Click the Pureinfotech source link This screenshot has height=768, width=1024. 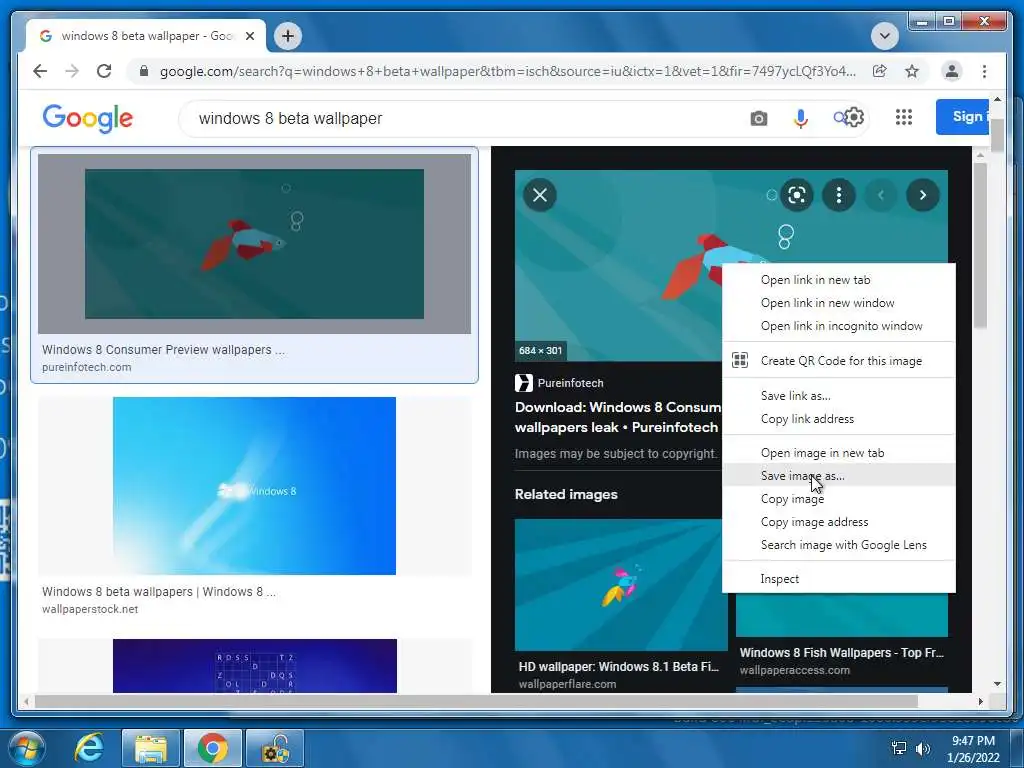[559, 383]
